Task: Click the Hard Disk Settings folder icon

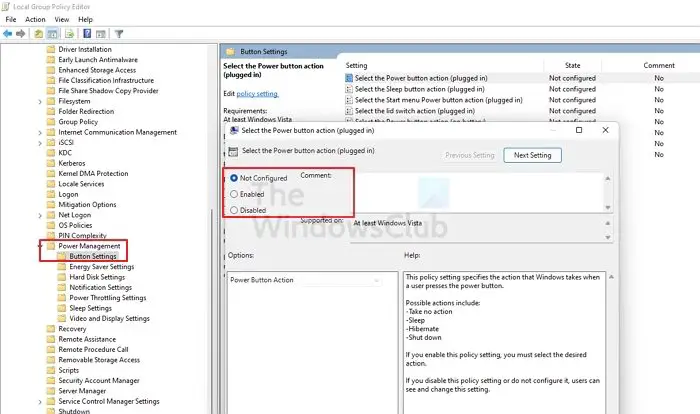Action: [62, 277]
